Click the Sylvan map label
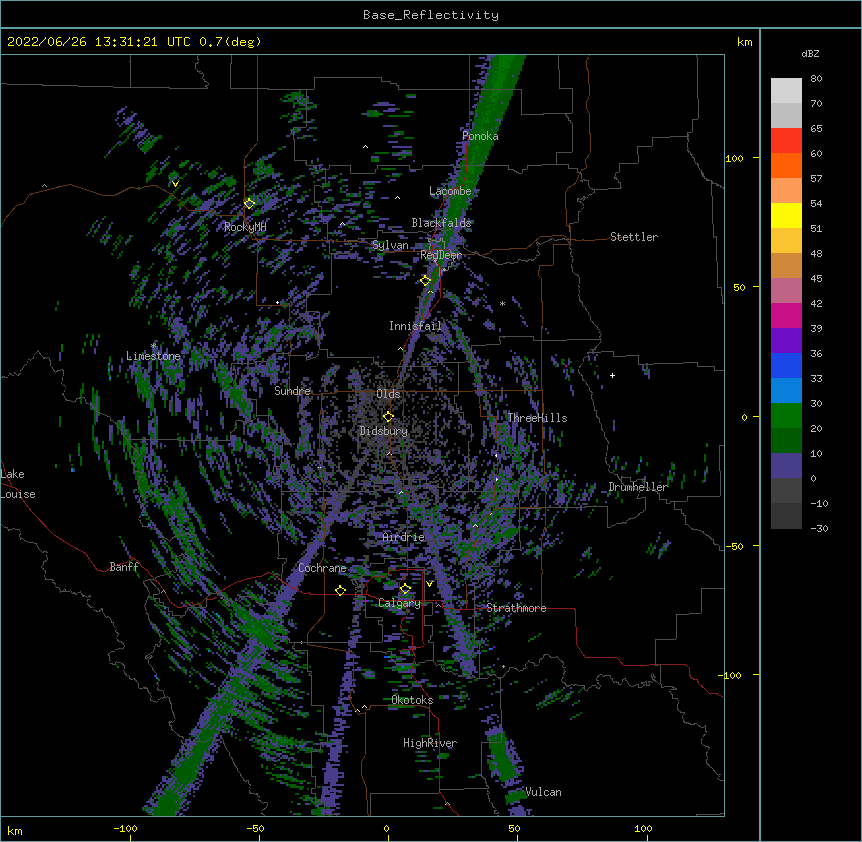 [x=390, y=245]
